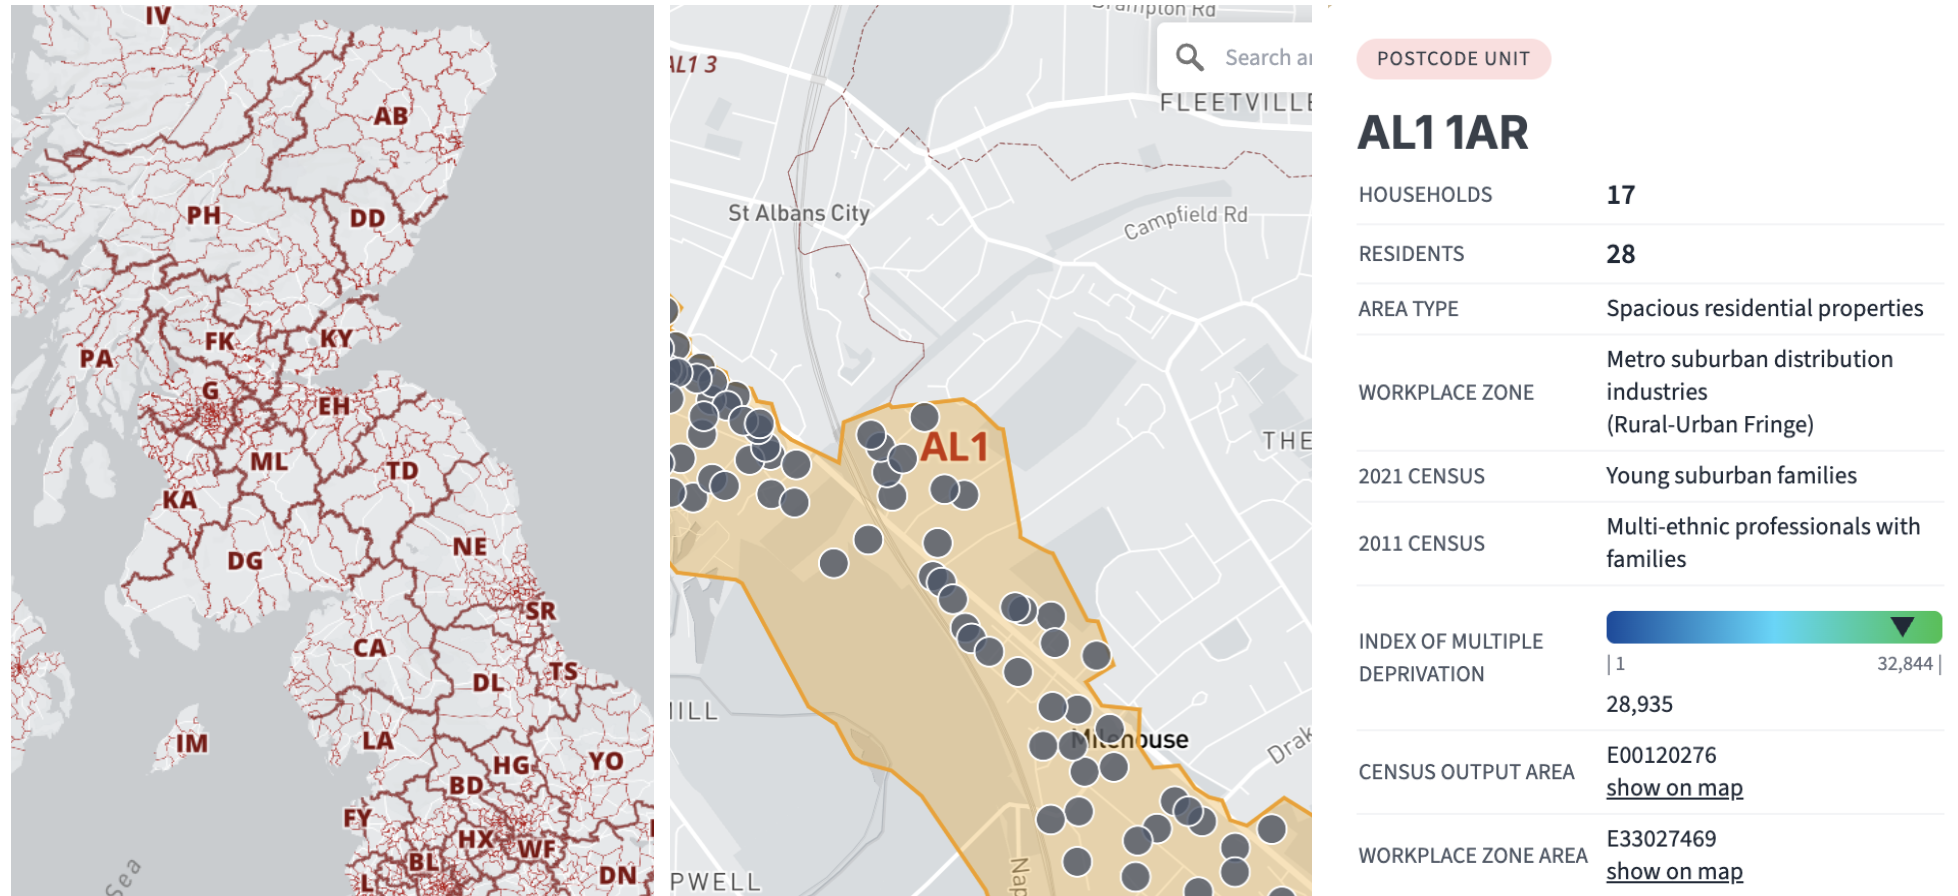
Task: Click the Campfield Rd street label
Action: click(1185, 221)
